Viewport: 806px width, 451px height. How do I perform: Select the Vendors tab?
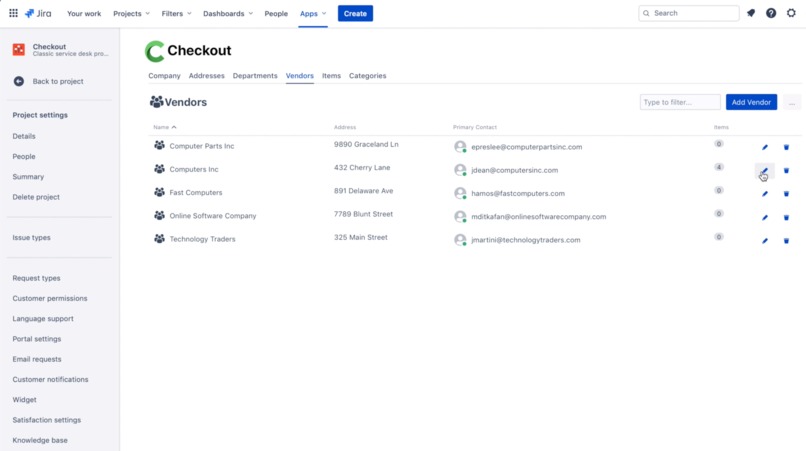[300, 76]
